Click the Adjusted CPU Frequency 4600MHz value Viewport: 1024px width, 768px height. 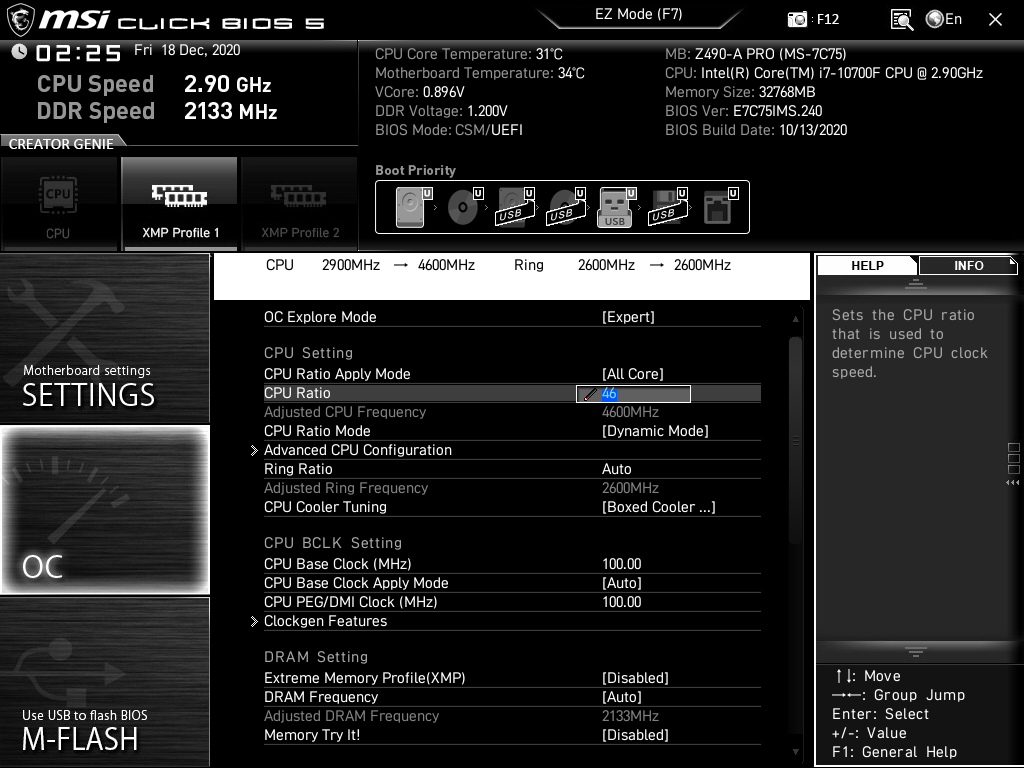pyautogui.click(x=630, y=412)
